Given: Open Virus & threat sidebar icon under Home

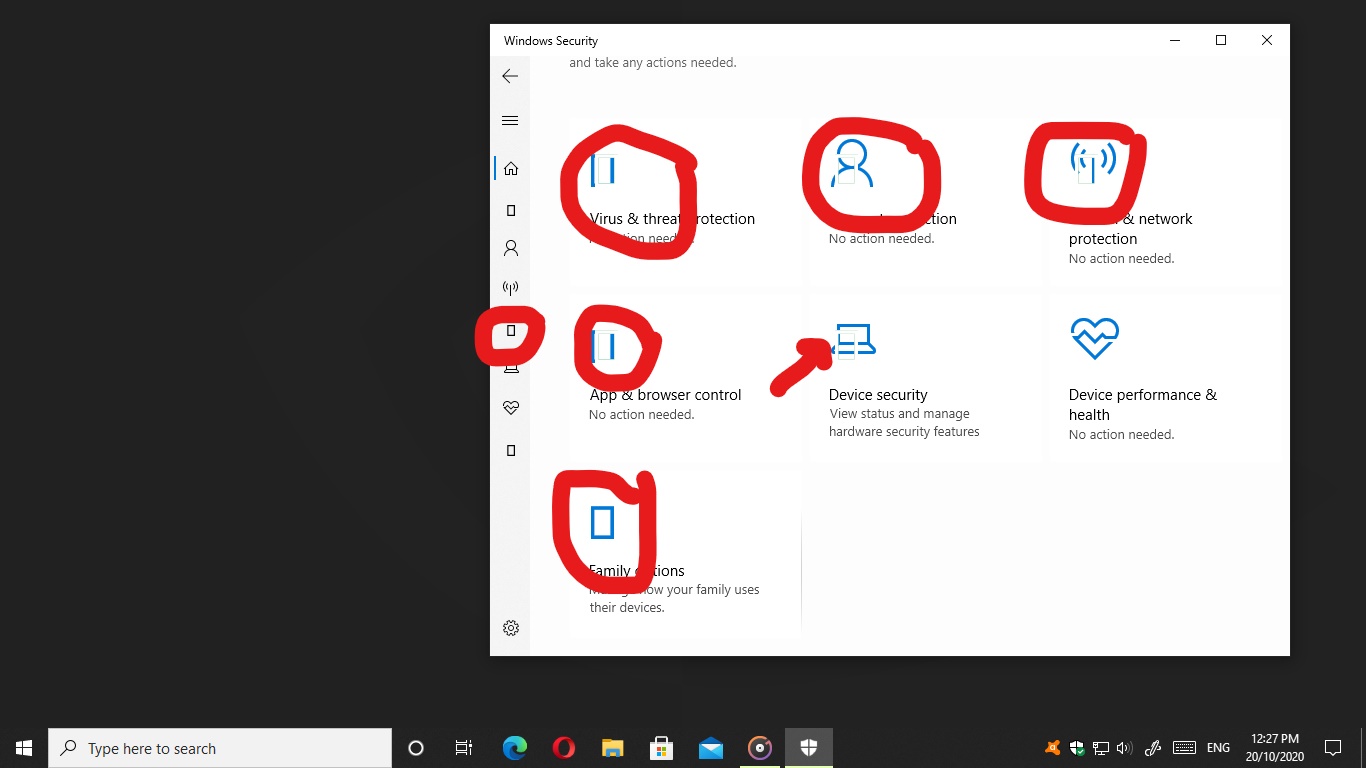Looking at the screenshot, I should click(x=511, y=210).
